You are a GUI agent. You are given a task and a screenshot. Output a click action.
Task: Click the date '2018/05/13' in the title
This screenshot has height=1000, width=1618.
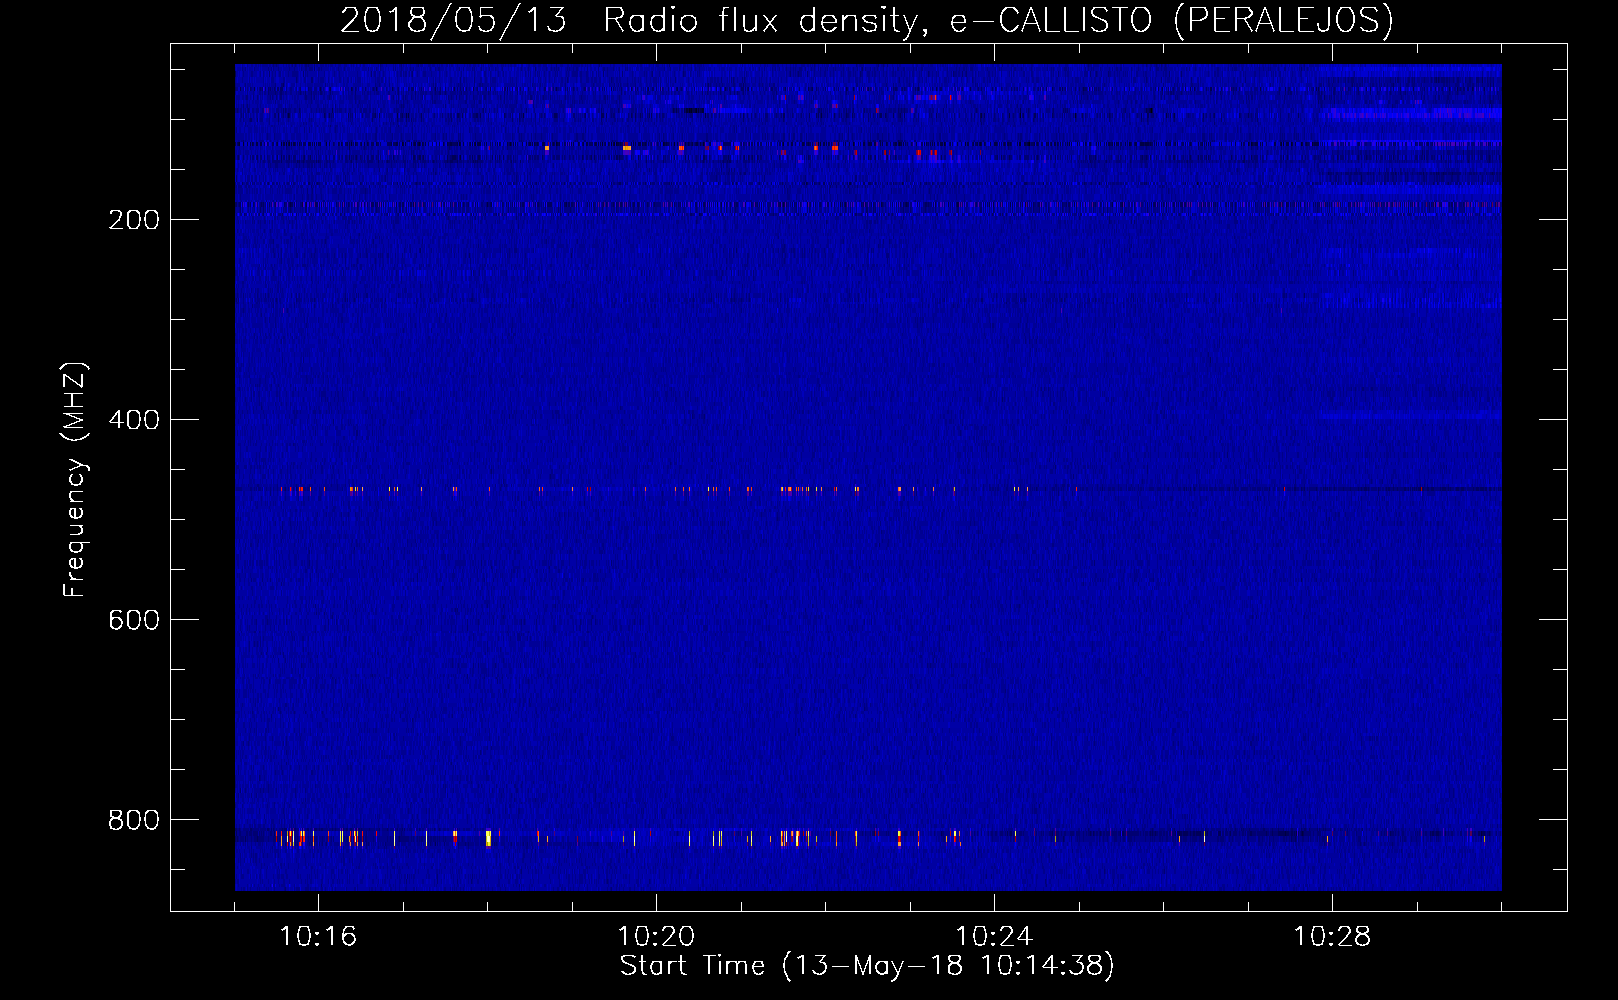coord(453,21)
